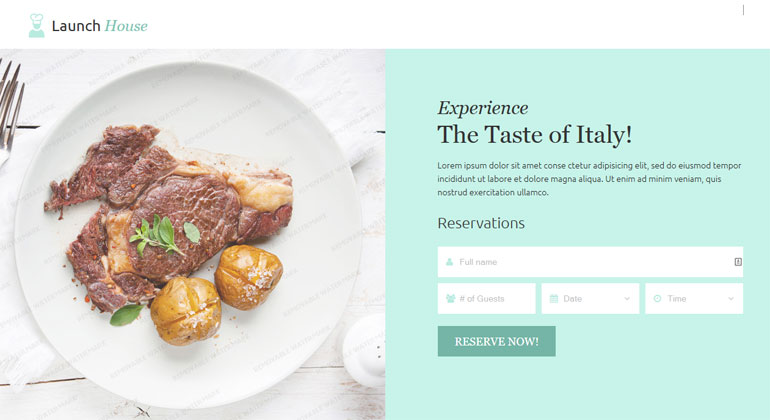This screenshot has width=770, height=420.
Task: Click the word Experience above the headline
Action: click(x=483, y=108)
